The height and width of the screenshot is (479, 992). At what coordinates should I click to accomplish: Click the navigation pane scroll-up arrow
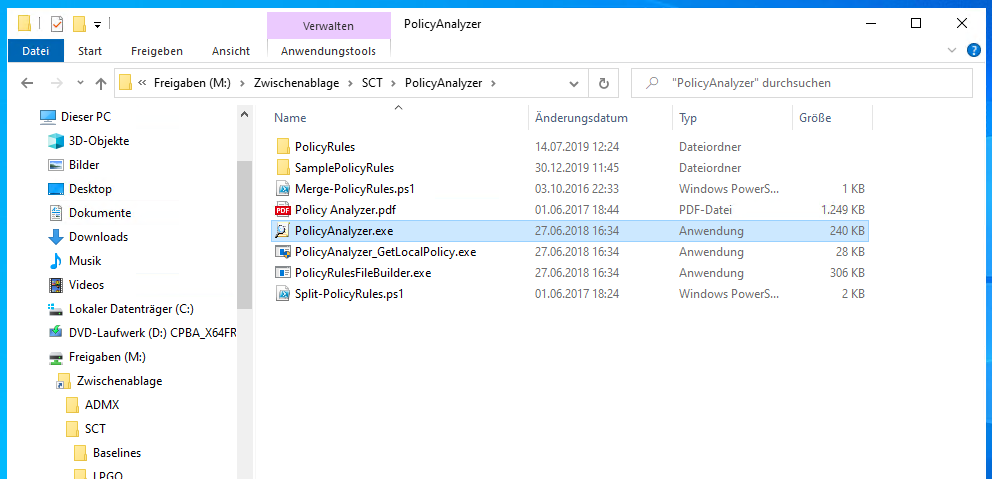pyautogui.click(x=244, y=115)
